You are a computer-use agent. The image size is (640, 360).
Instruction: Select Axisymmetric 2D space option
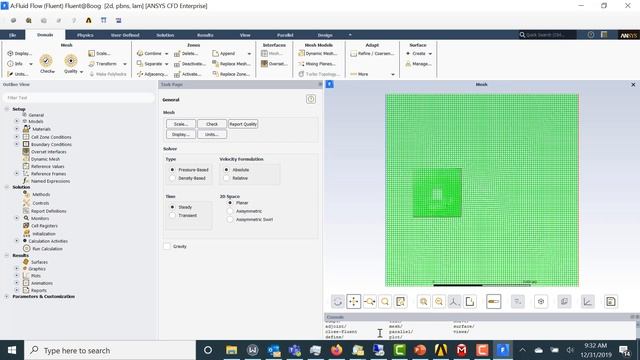pos(245,211)
